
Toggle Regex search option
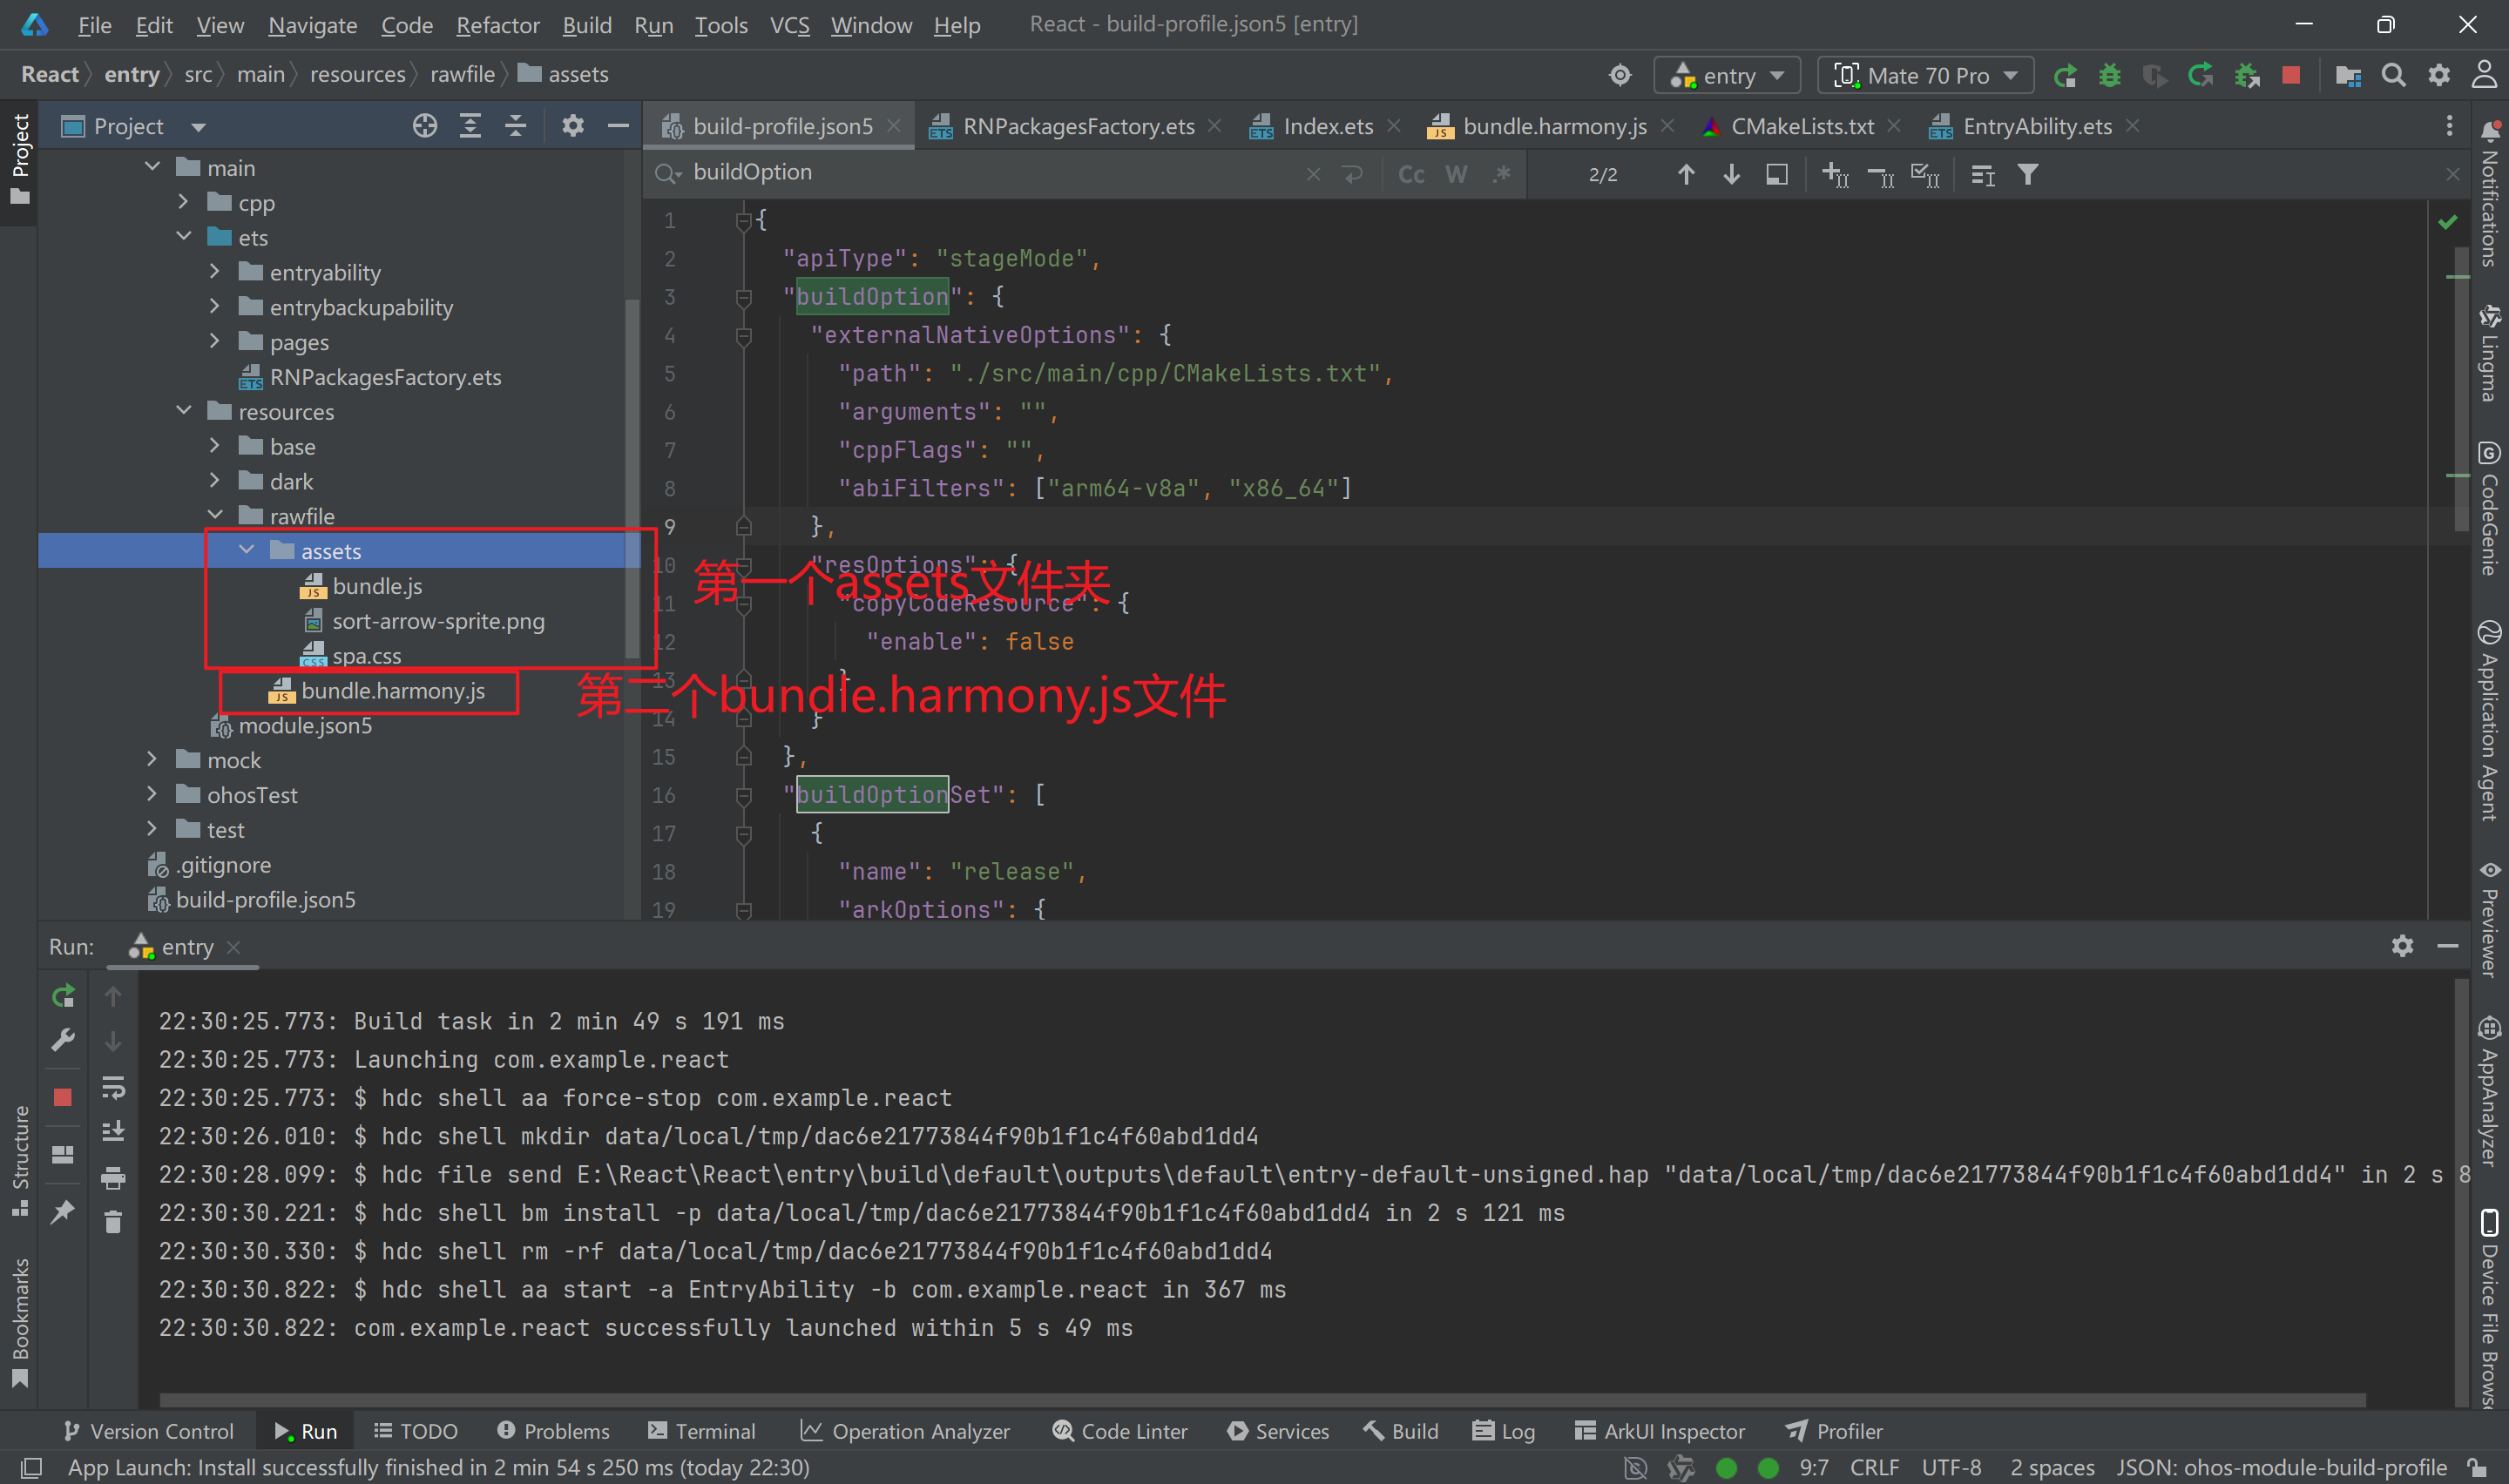[x=1501, y=175]
